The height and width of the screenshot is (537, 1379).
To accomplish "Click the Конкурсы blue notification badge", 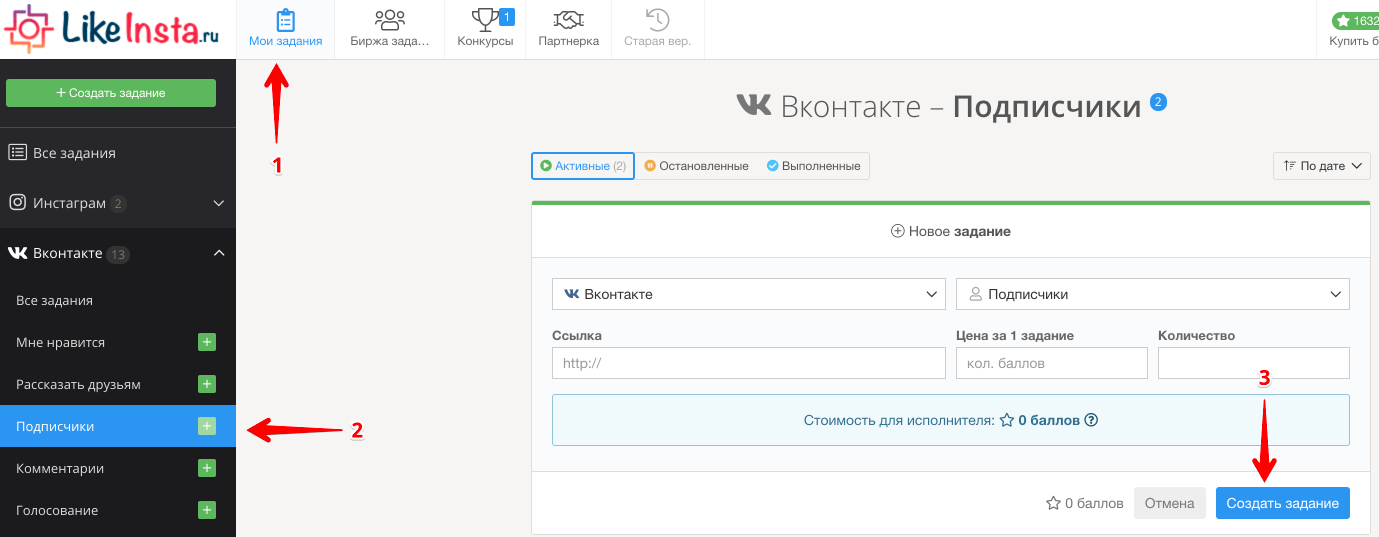I will pos(506,16).
